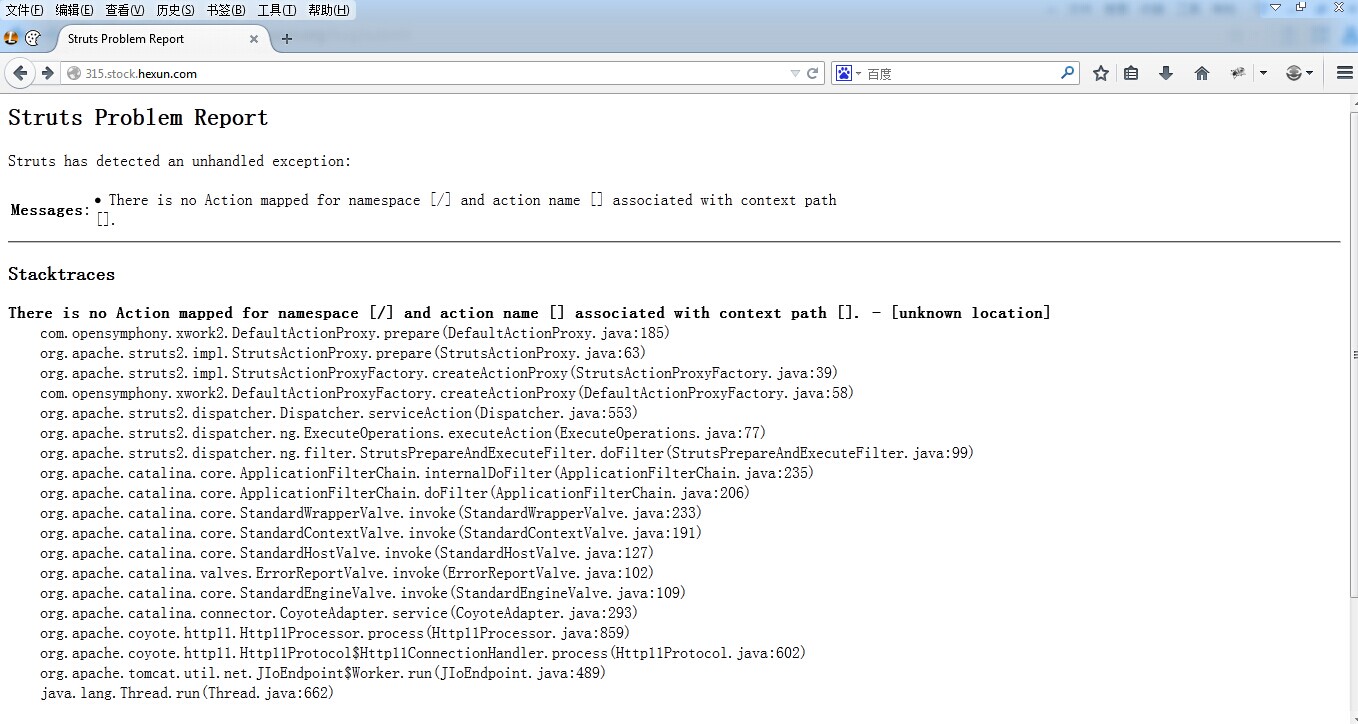This screenshot has width=1358, height=724.
Task: Click the ApplicationFilterChain.doFilter line at java:206
Action: point(395,493)
